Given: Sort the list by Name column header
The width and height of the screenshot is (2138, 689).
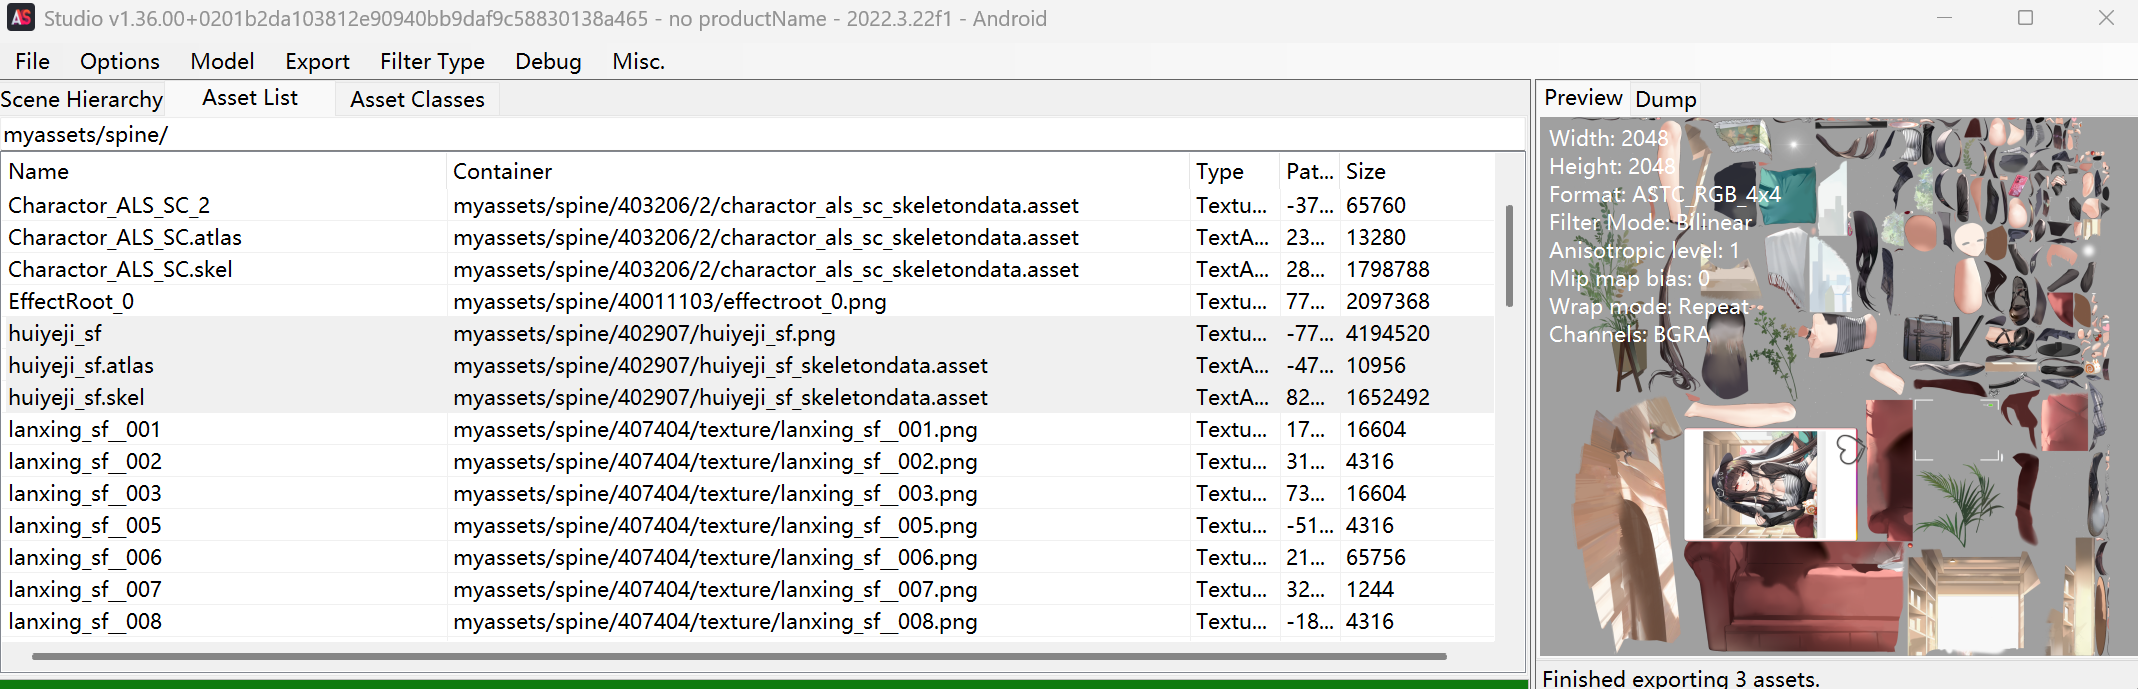Looking at the screenshot, I should 222,172.
